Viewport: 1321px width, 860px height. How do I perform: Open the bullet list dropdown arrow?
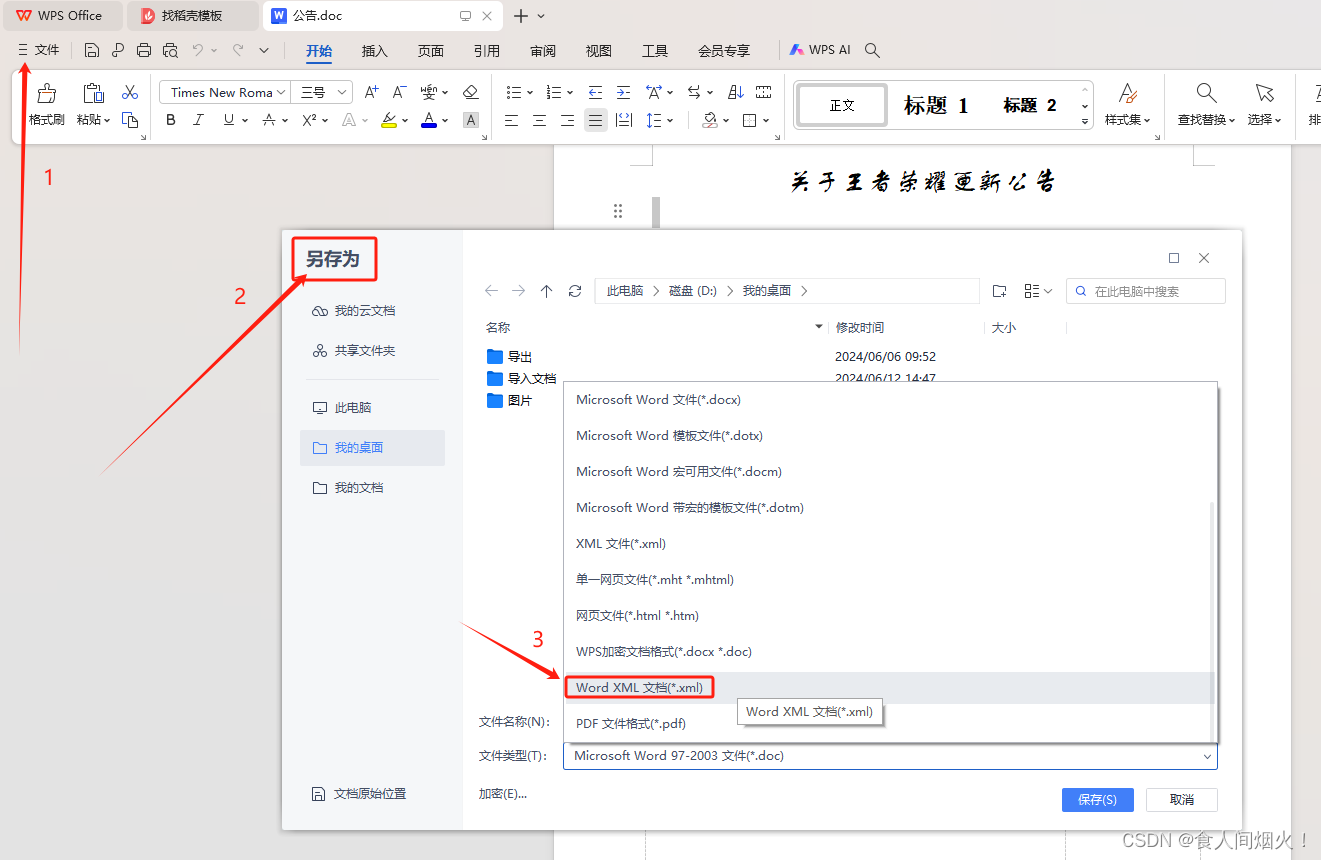(530, 92)
